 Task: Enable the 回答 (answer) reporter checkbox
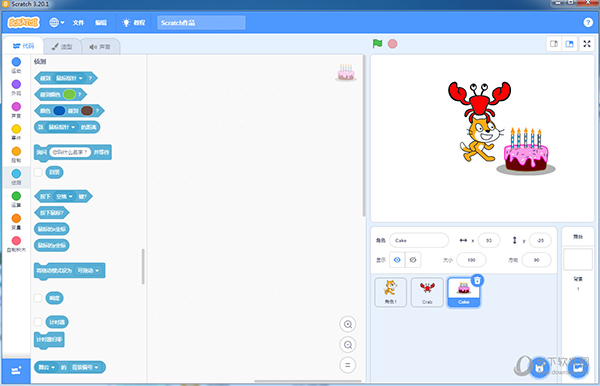coord(38,172)
